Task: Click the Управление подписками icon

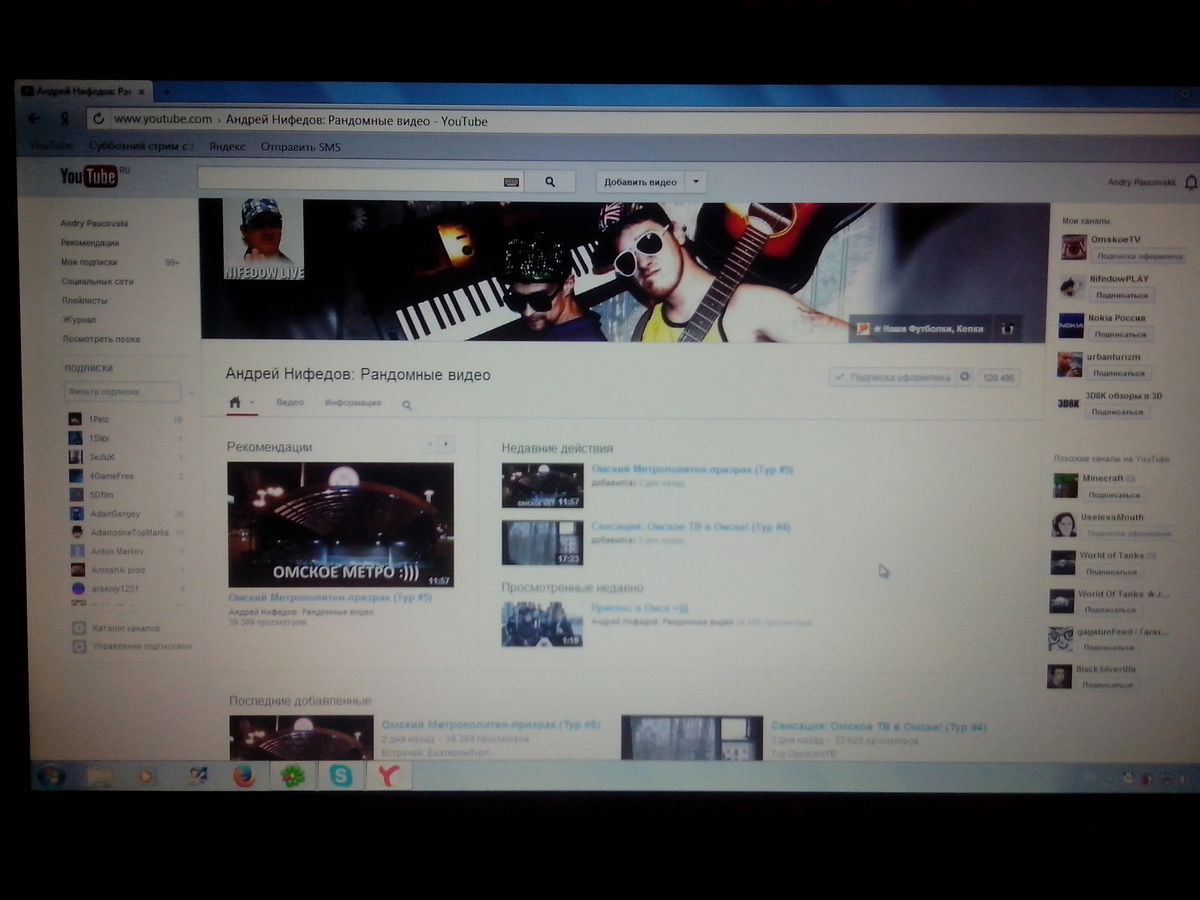Action: click(79, 646)
